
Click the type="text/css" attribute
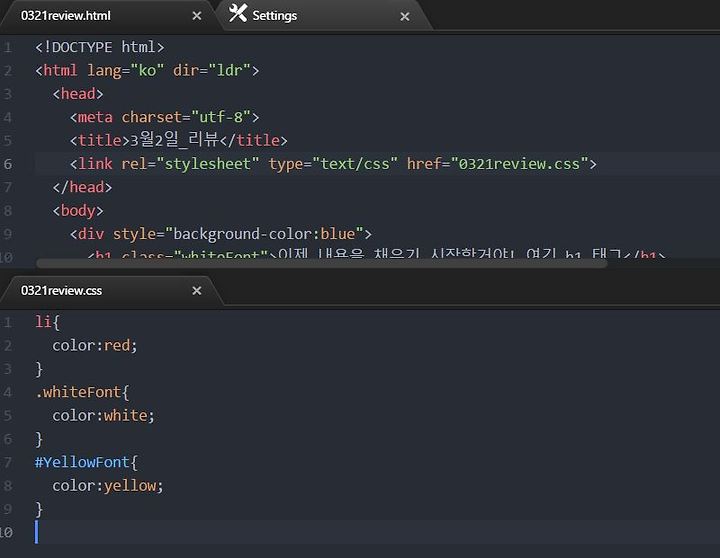(x=333, y=163)
